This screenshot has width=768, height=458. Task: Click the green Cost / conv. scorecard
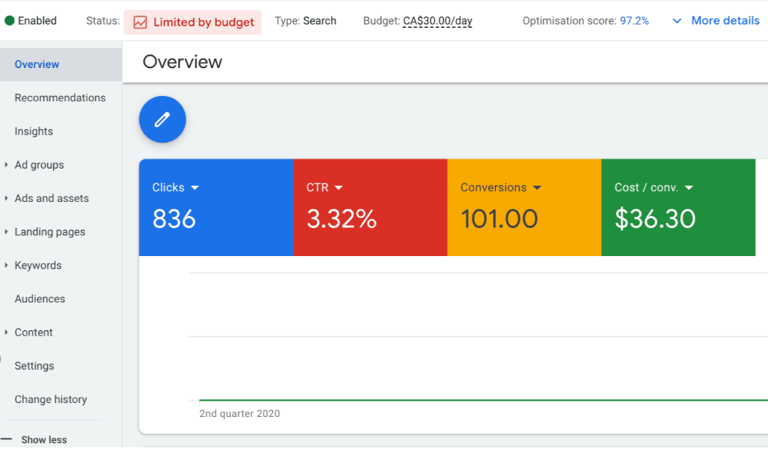tap(678, 207)
